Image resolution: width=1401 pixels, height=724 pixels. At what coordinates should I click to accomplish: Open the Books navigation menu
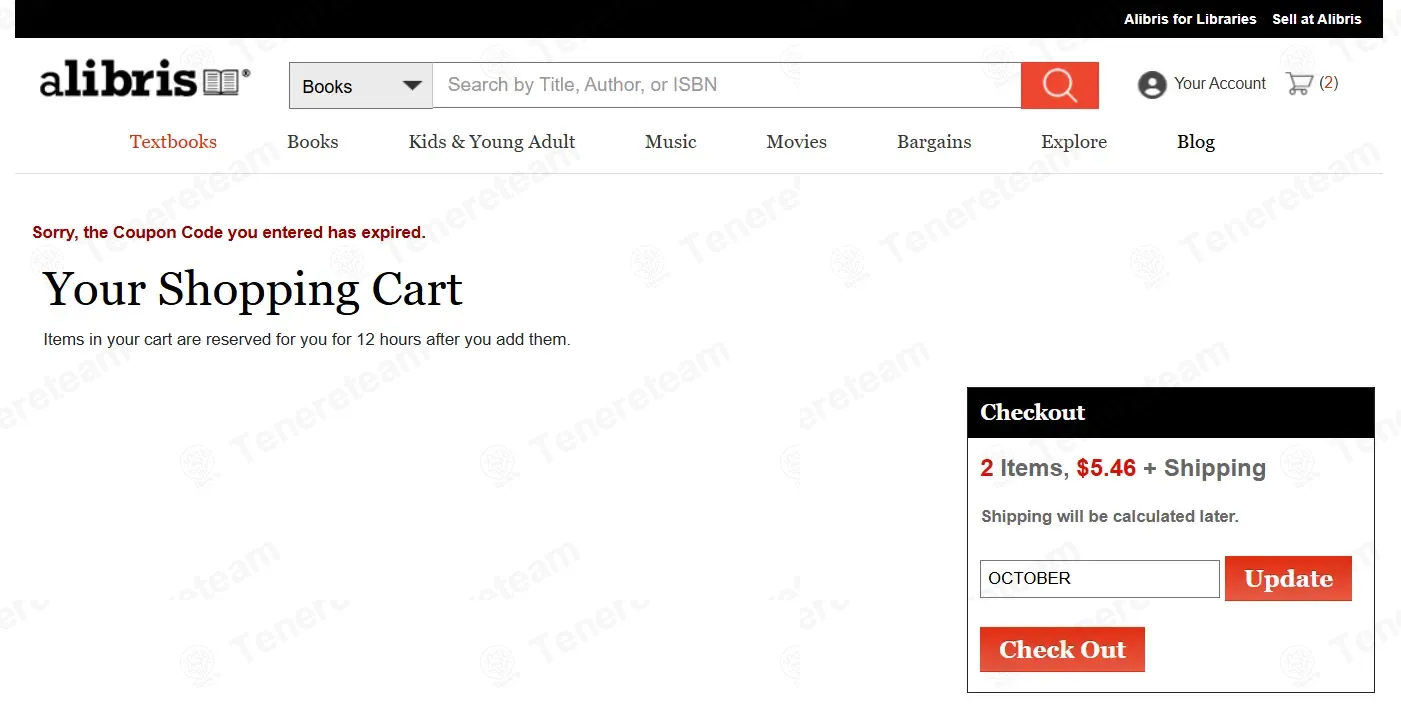click(313, 142)
